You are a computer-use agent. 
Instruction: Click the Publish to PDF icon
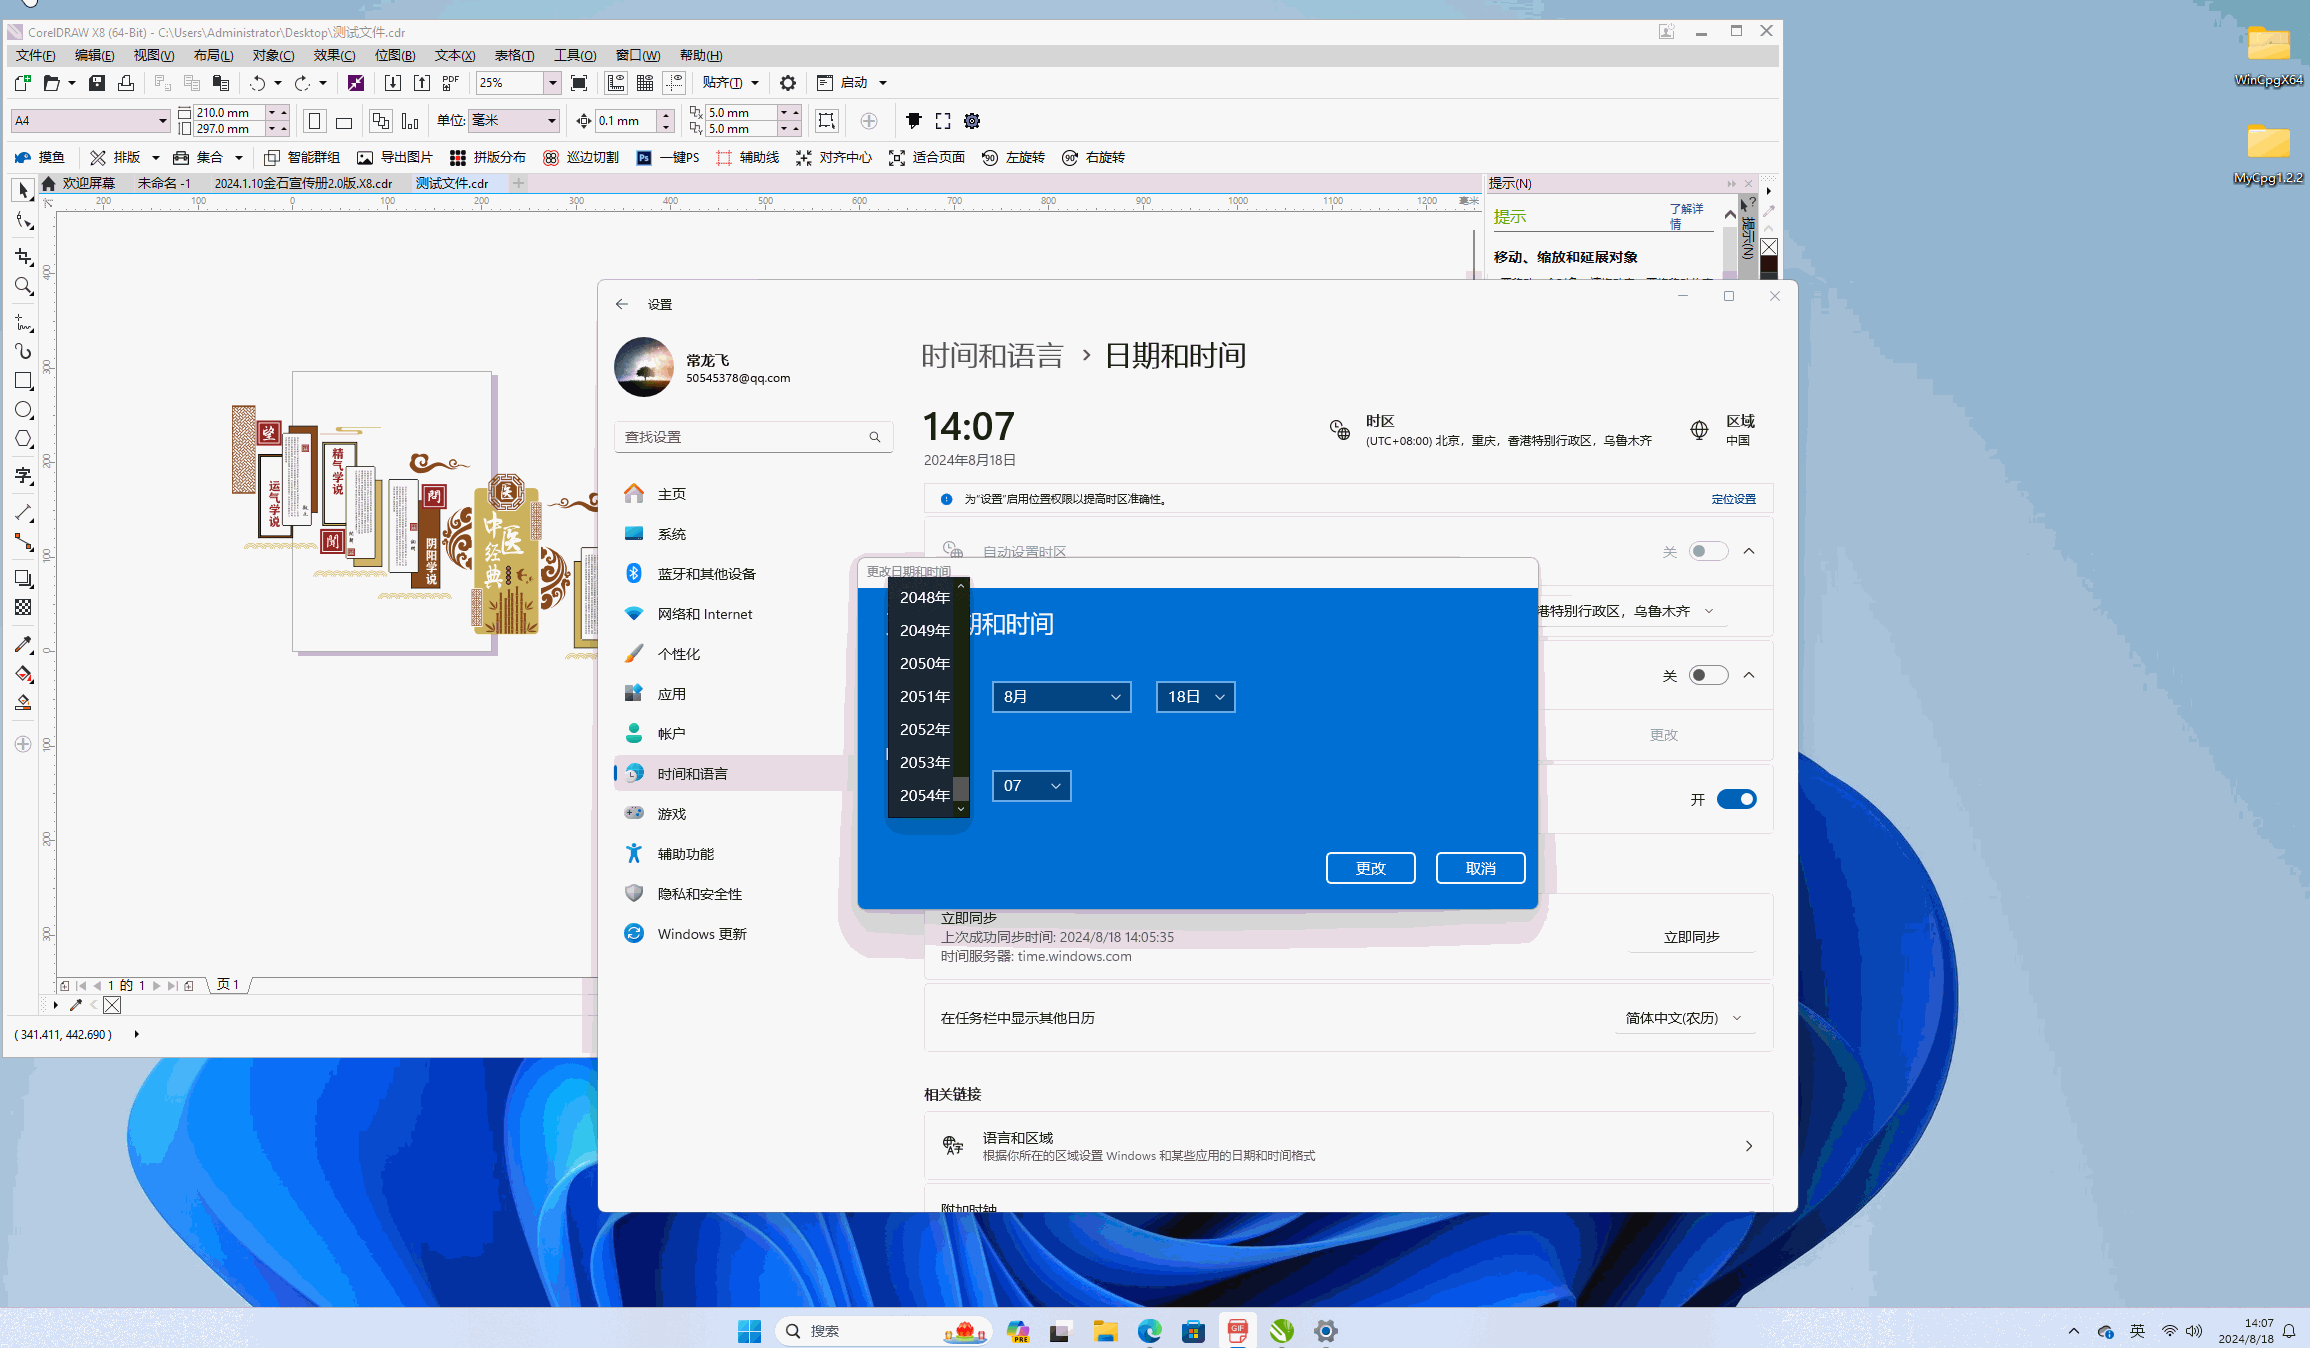click(x=451, y=83)
